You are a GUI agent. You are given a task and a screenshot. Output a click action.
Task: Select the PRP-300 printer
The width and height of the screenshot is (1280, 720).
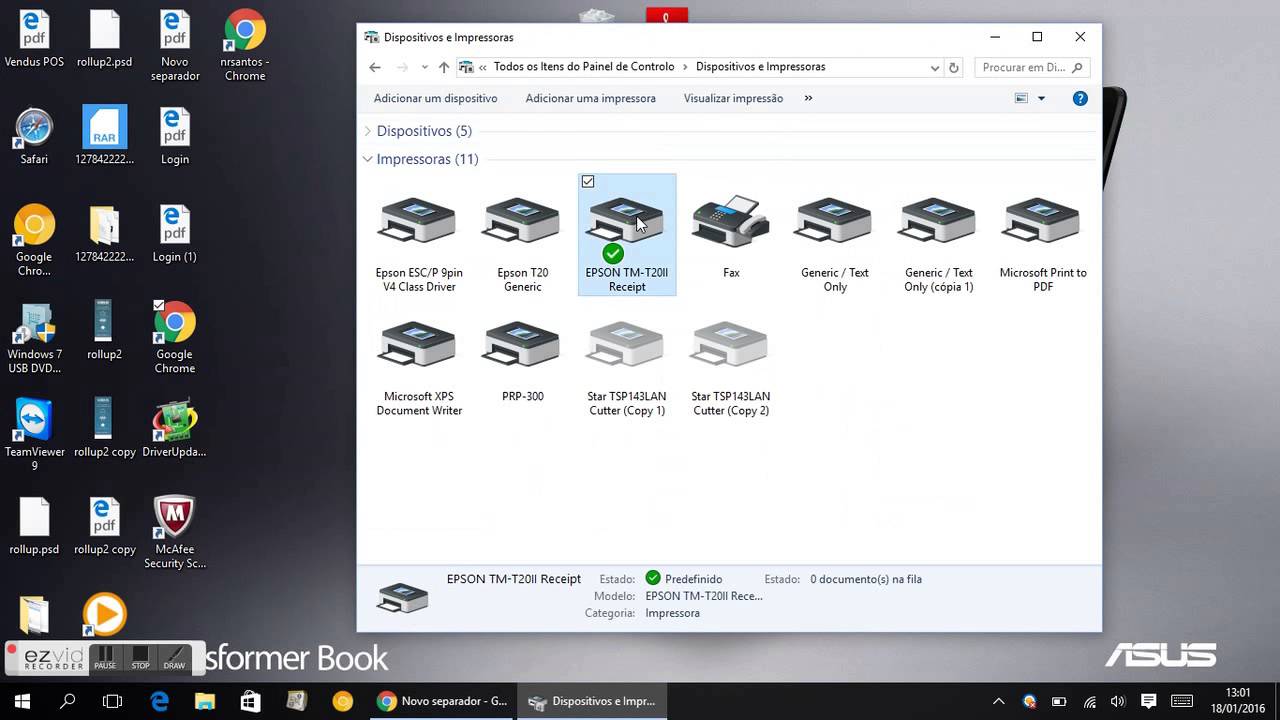tap(523, 360)
